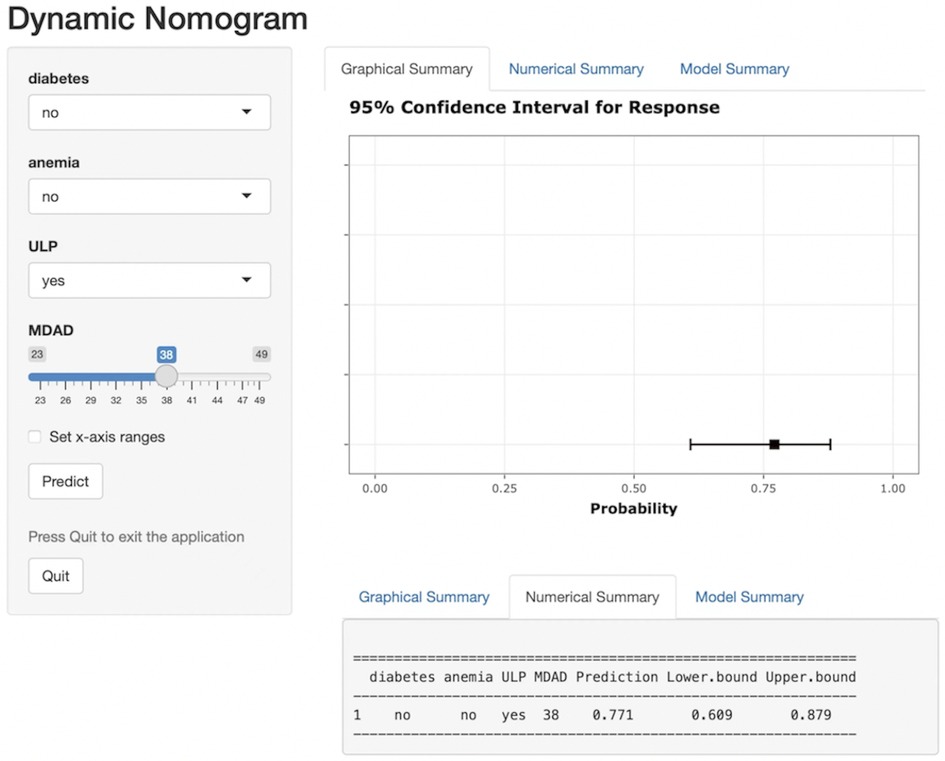Open the ULP dropdown showing yes
The height and width of the screenshot is (761, 945).
tap(149, 281)
